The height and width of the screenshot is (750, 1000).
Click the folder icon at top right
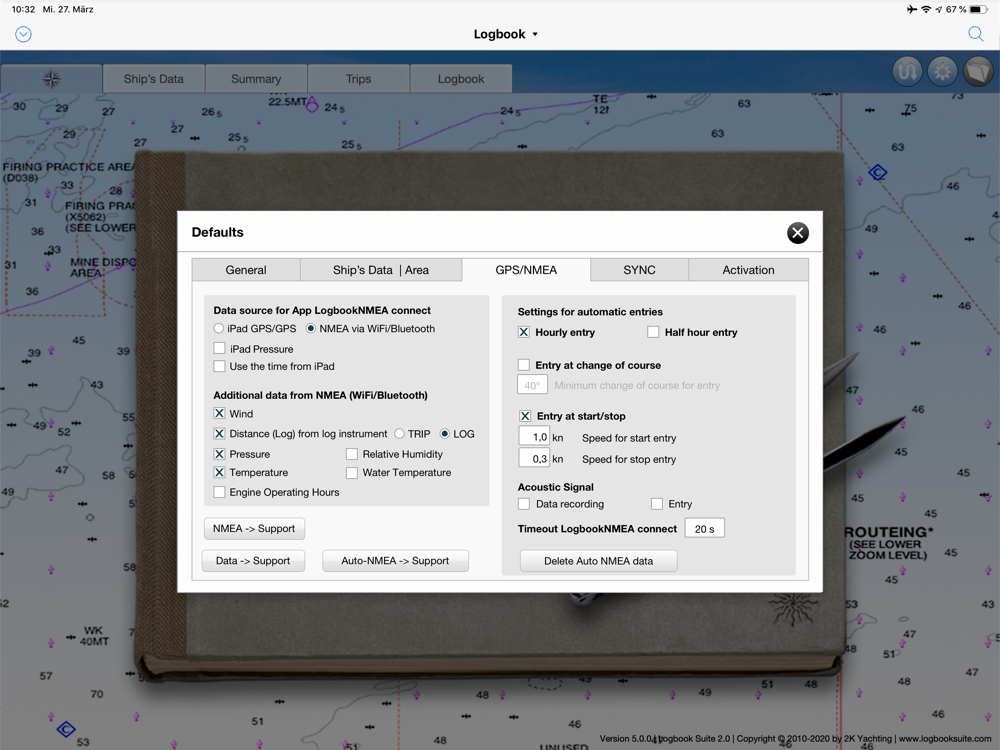click(x=977, y=72)
